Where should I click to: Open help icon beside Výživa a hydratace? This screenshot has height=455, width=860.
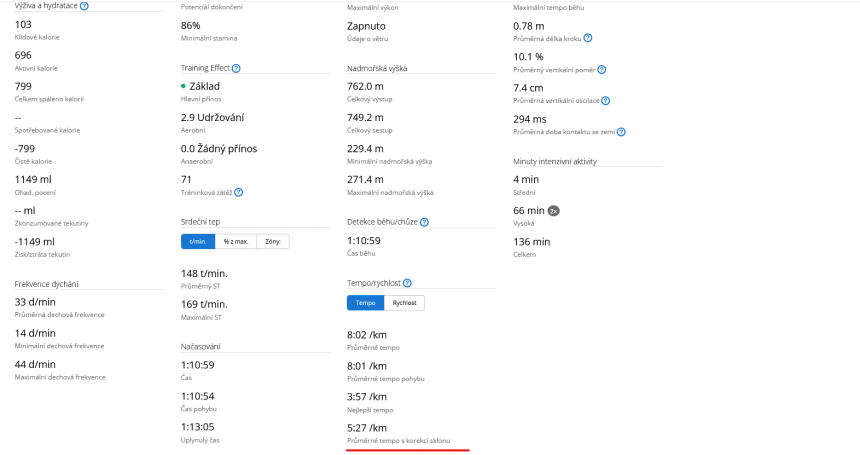pos(84,6)
